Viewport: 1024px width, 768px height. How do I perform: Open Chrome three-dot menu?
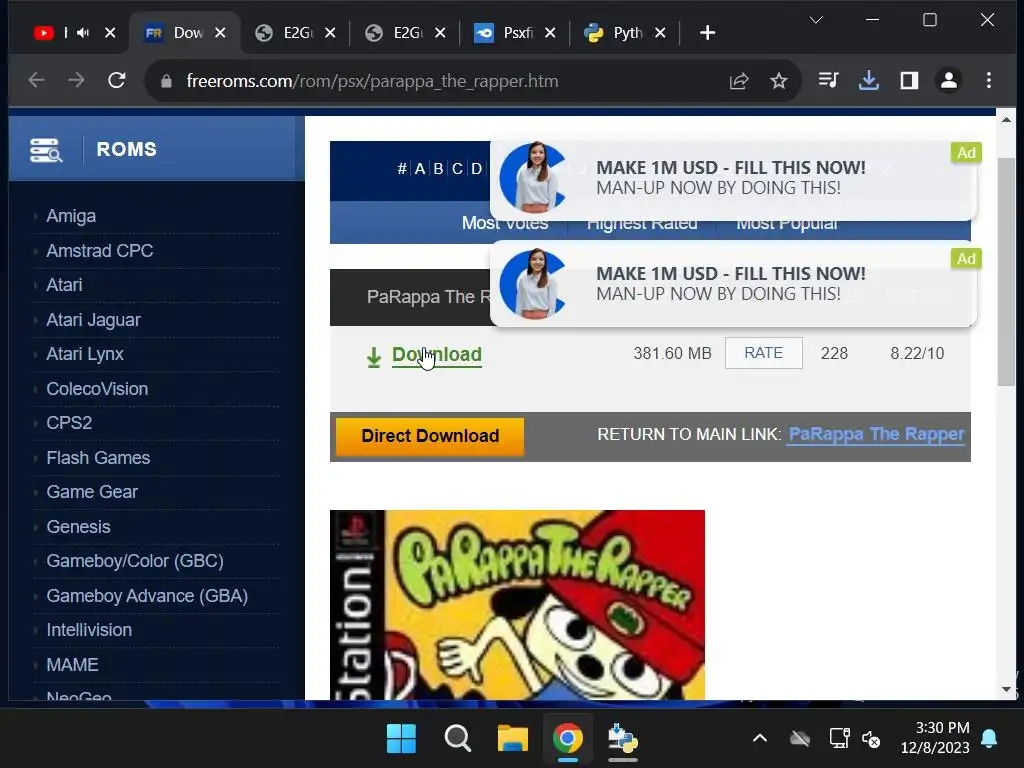point(989,80)
